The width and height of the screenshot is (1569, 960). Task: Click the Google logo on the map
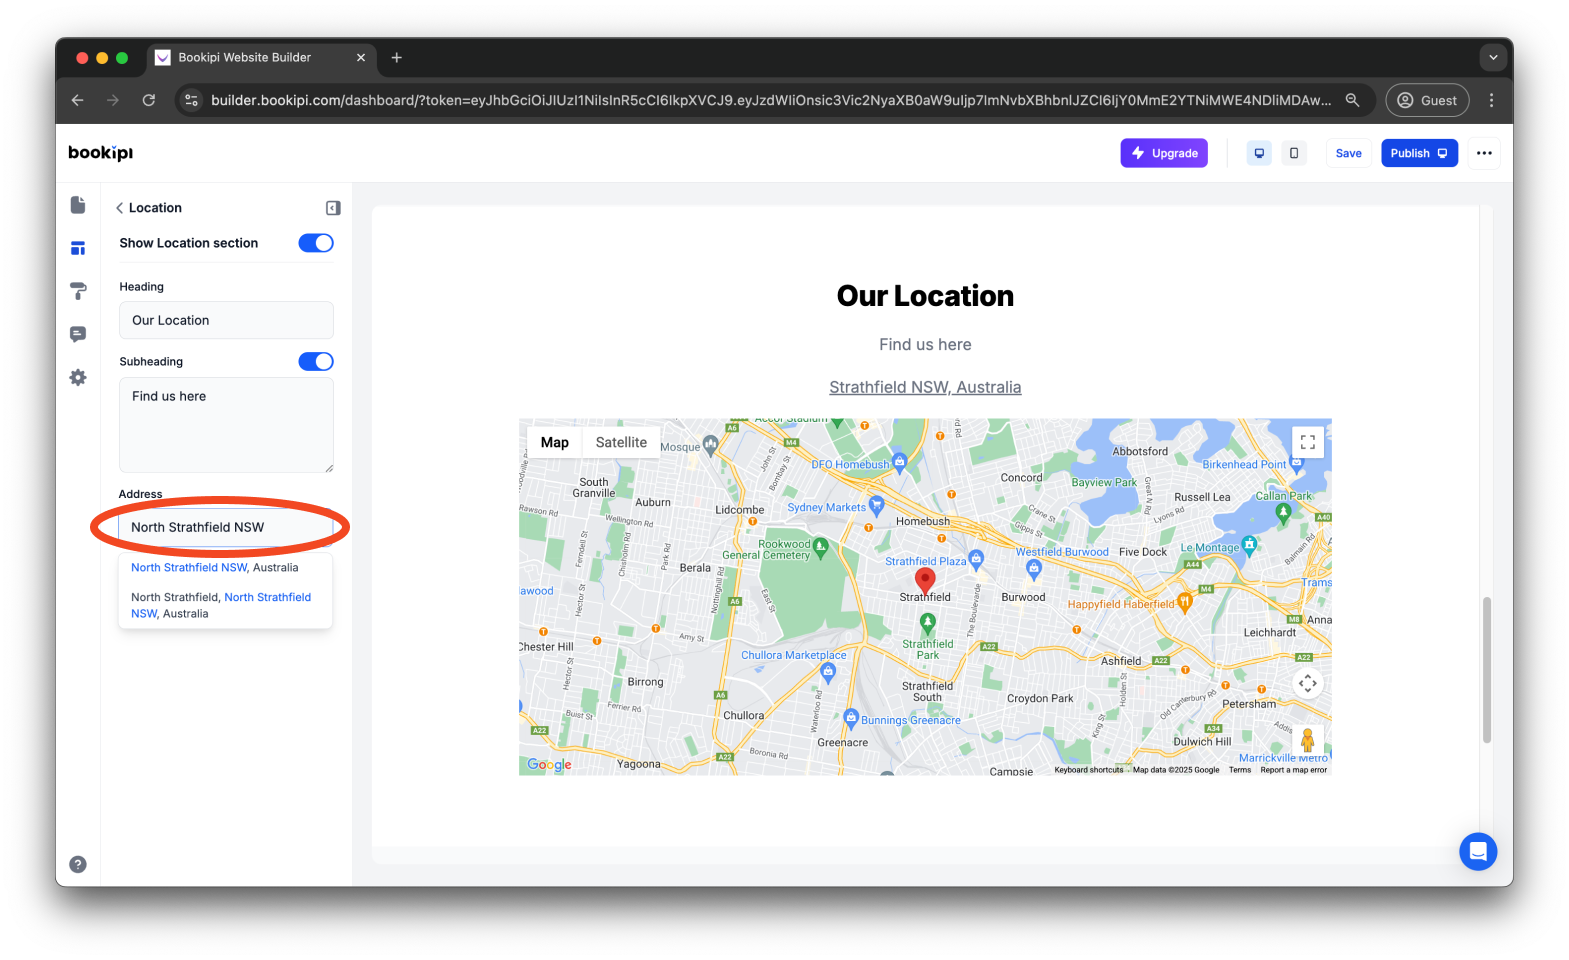click(549, 764)
